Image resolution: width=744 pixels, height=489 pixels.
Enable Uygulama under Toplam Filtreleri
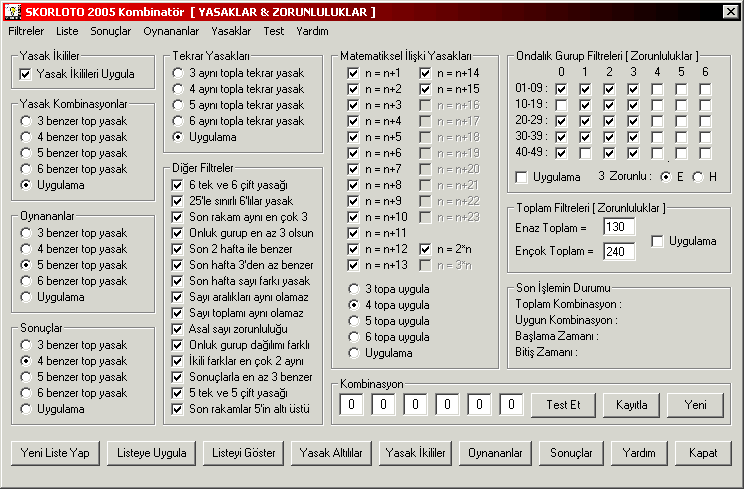657,241
